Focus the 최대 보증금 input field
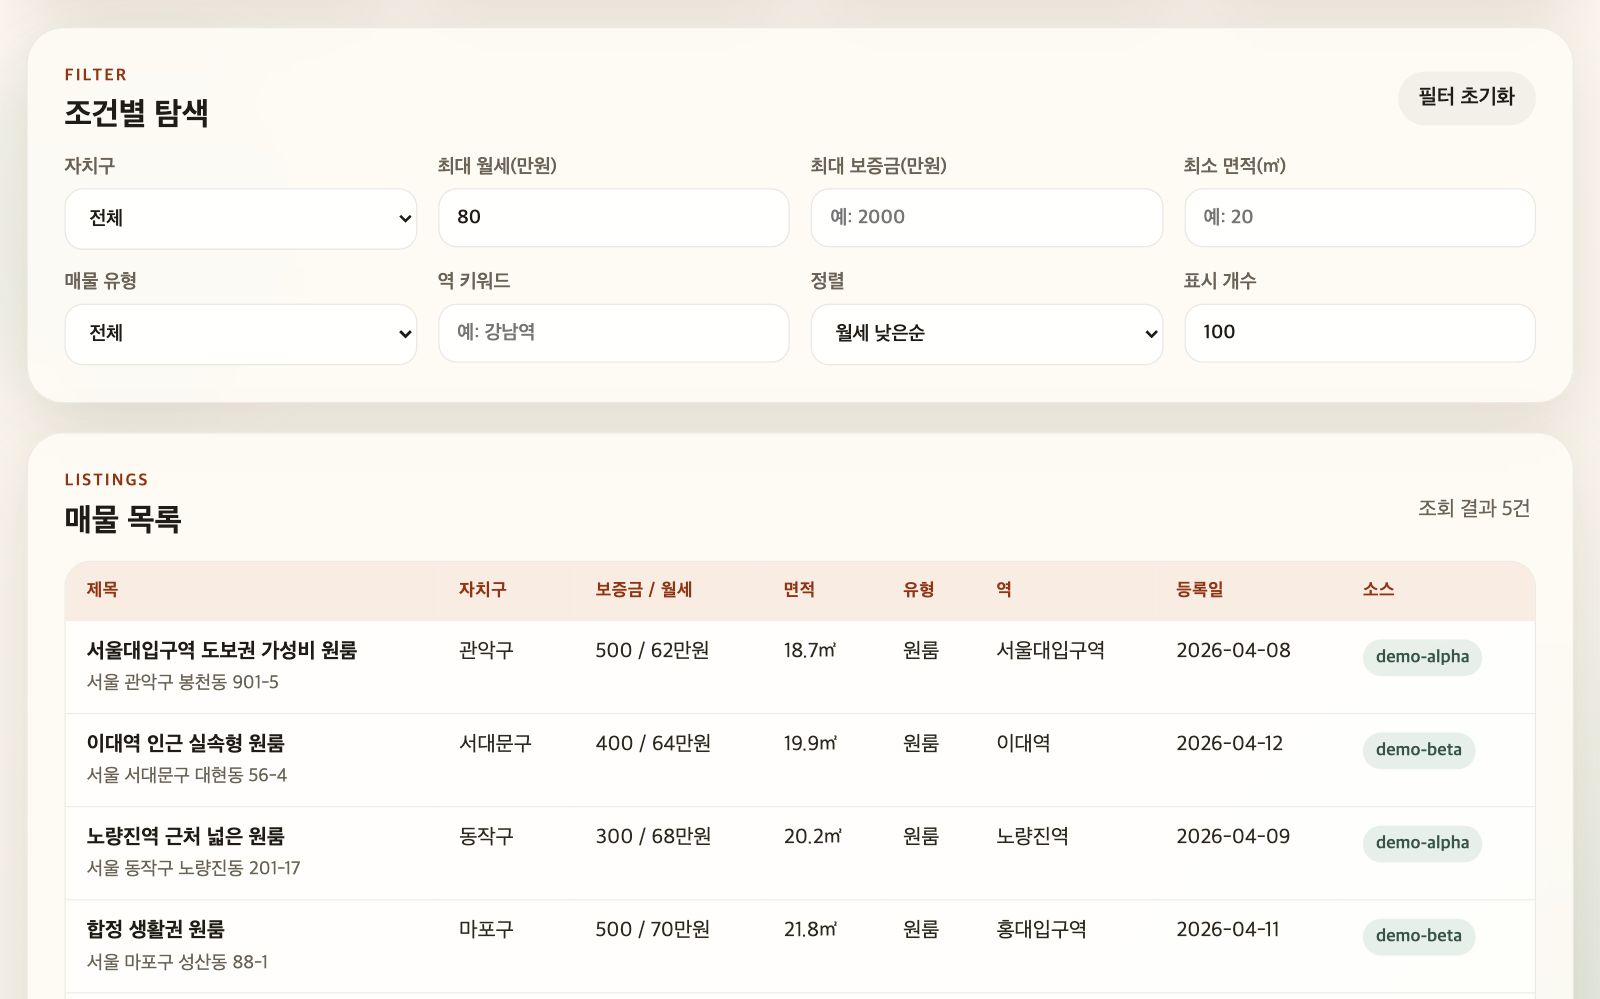Image resolution: width=1600 pixels, height=999 pixels. (x=986, y=217)
